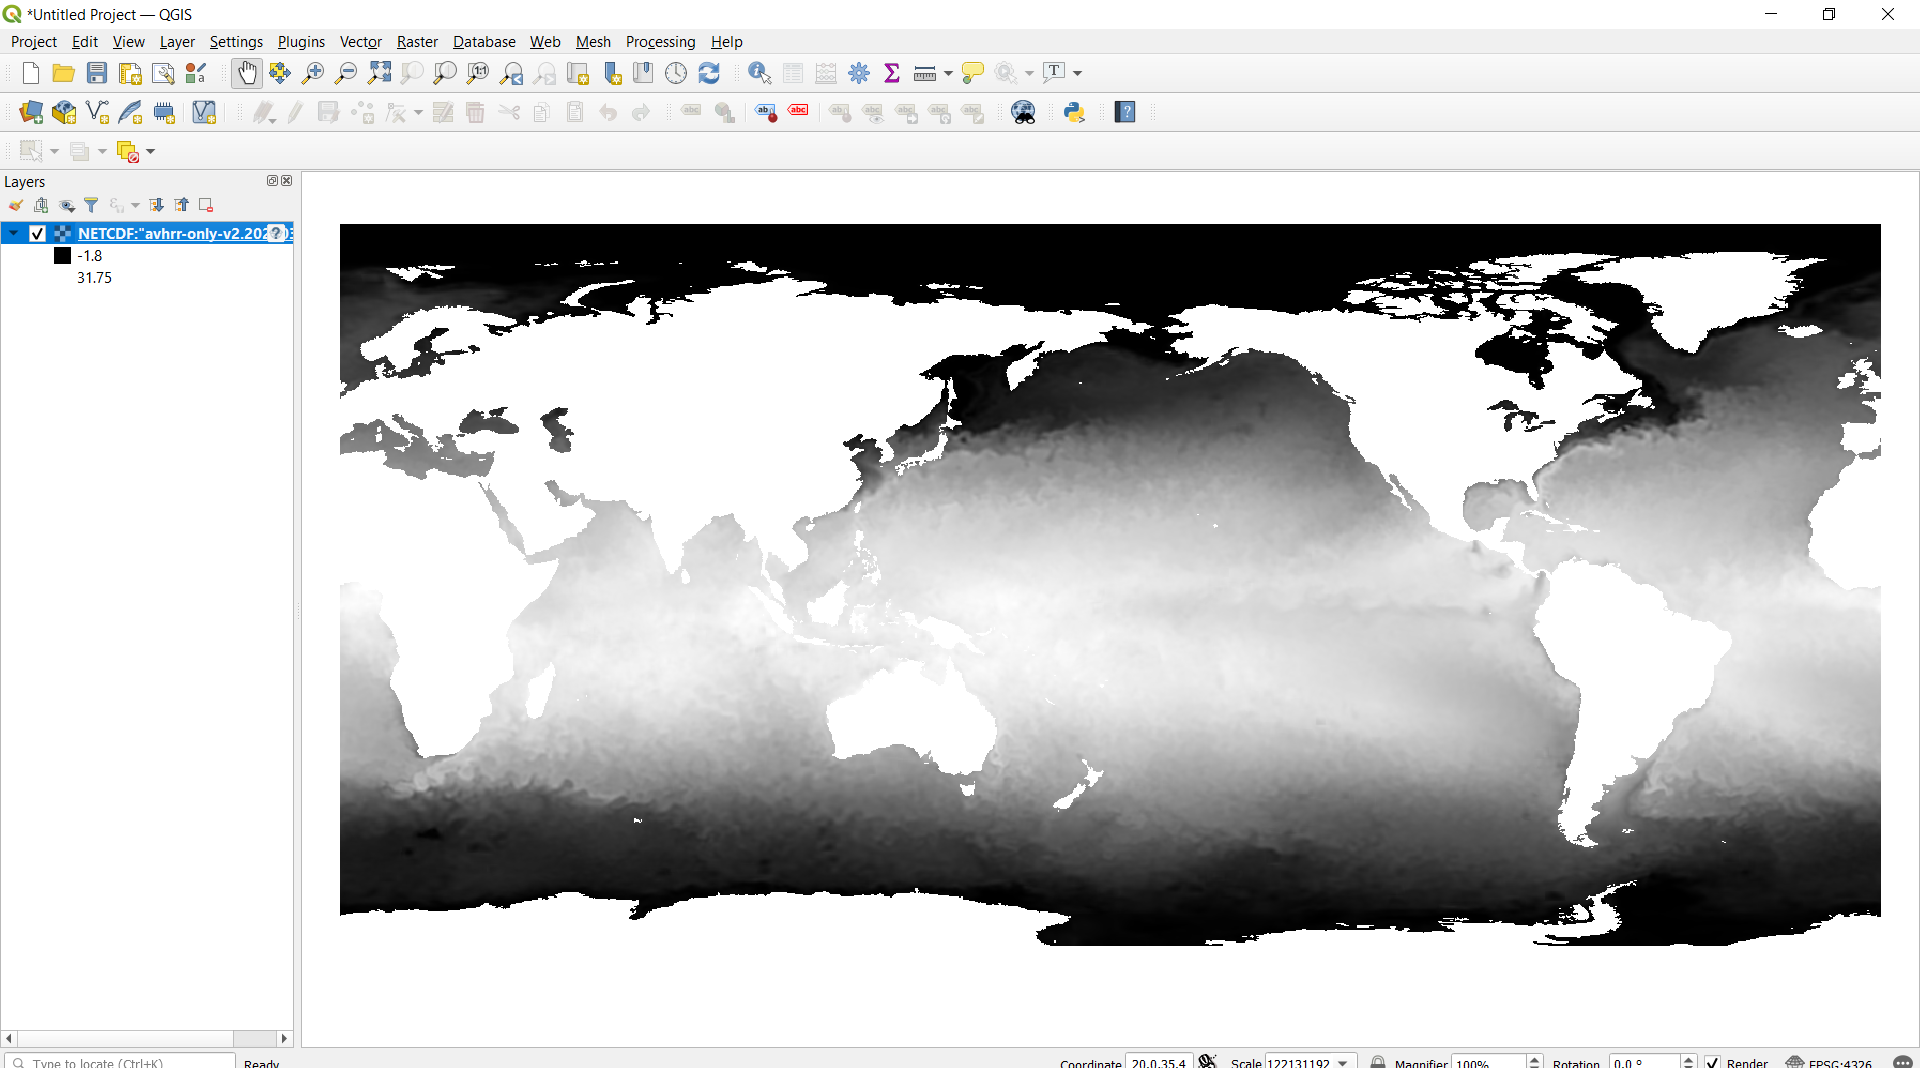Select the Zoom Out tool
1920x1068 pixels.
(346, 73)
